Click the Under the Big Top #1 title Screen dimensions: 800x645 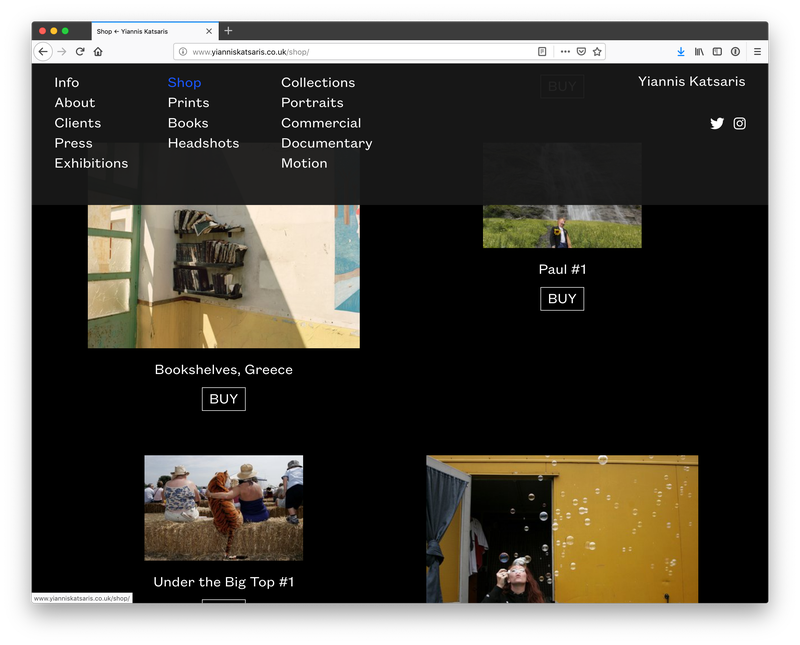click(x=223, y=582)
